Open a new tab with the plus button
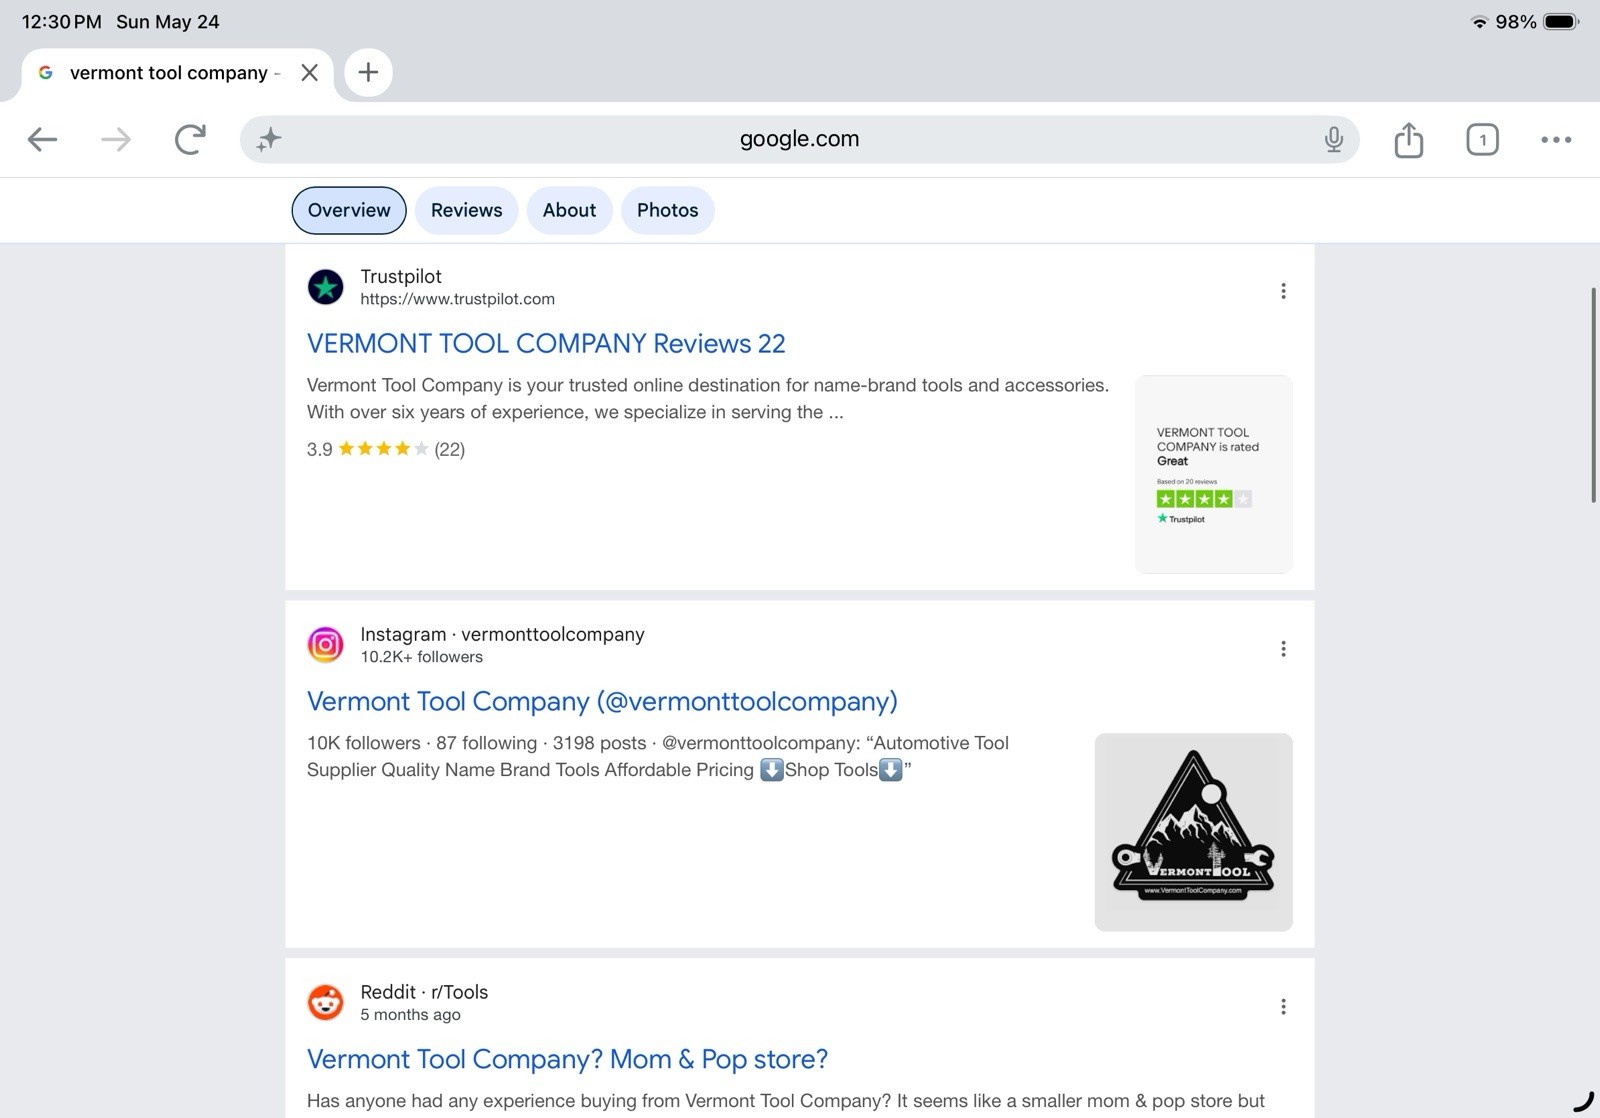Image resolution: width=1600 pixels, height=1118 pixels. 368,72
